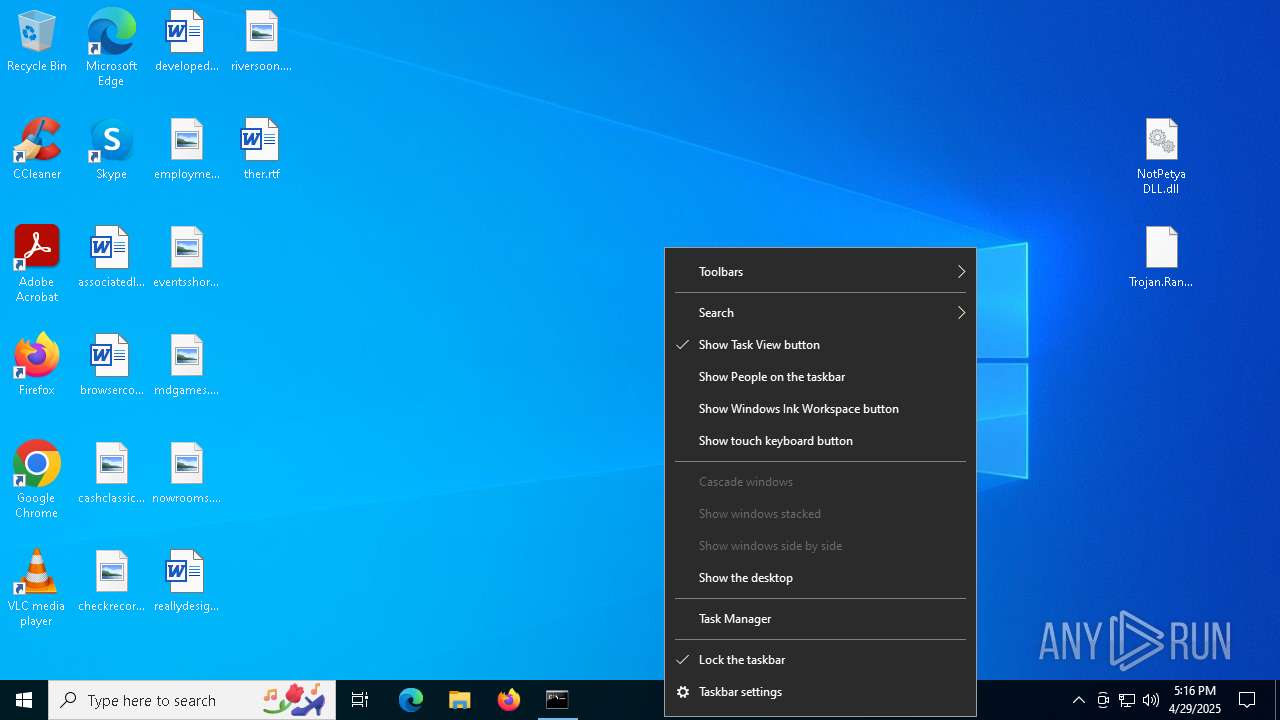1280x720 pixels.
Task: Open the Windows Start menu
Action: pos(24,700)
